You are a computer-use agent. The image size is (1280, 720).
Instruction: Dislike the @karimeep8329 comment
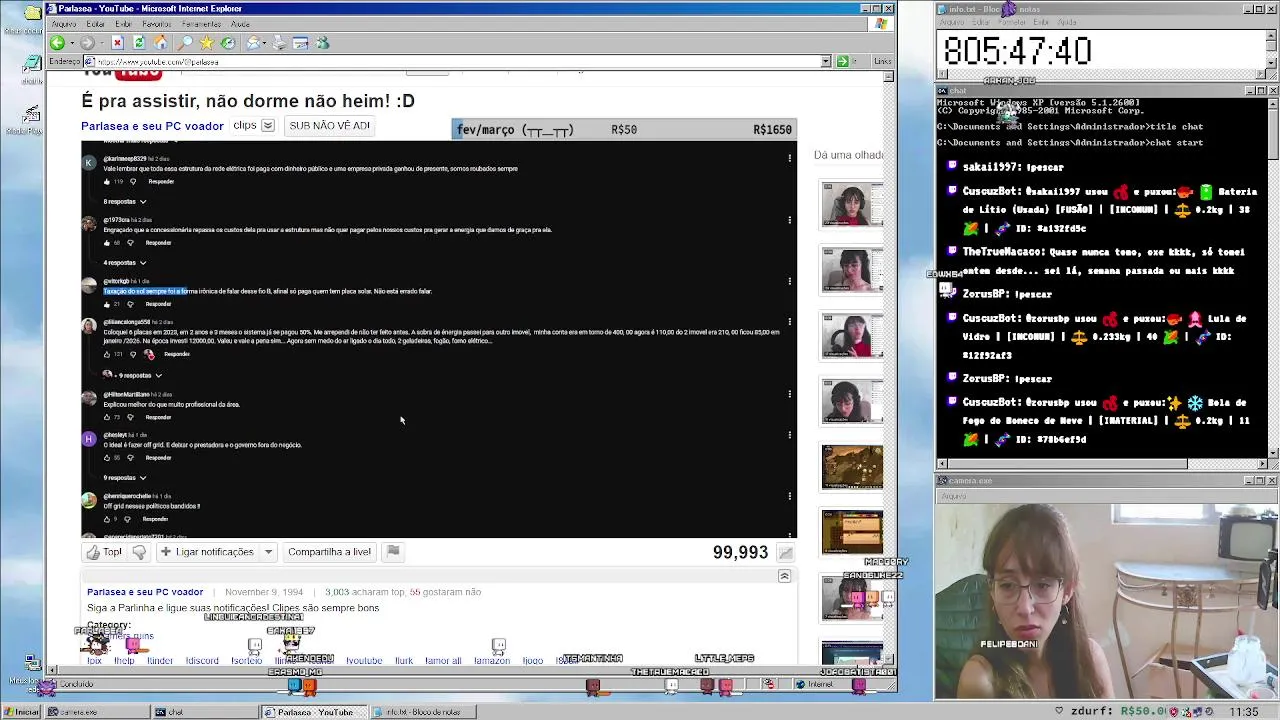tap(133, 182)
